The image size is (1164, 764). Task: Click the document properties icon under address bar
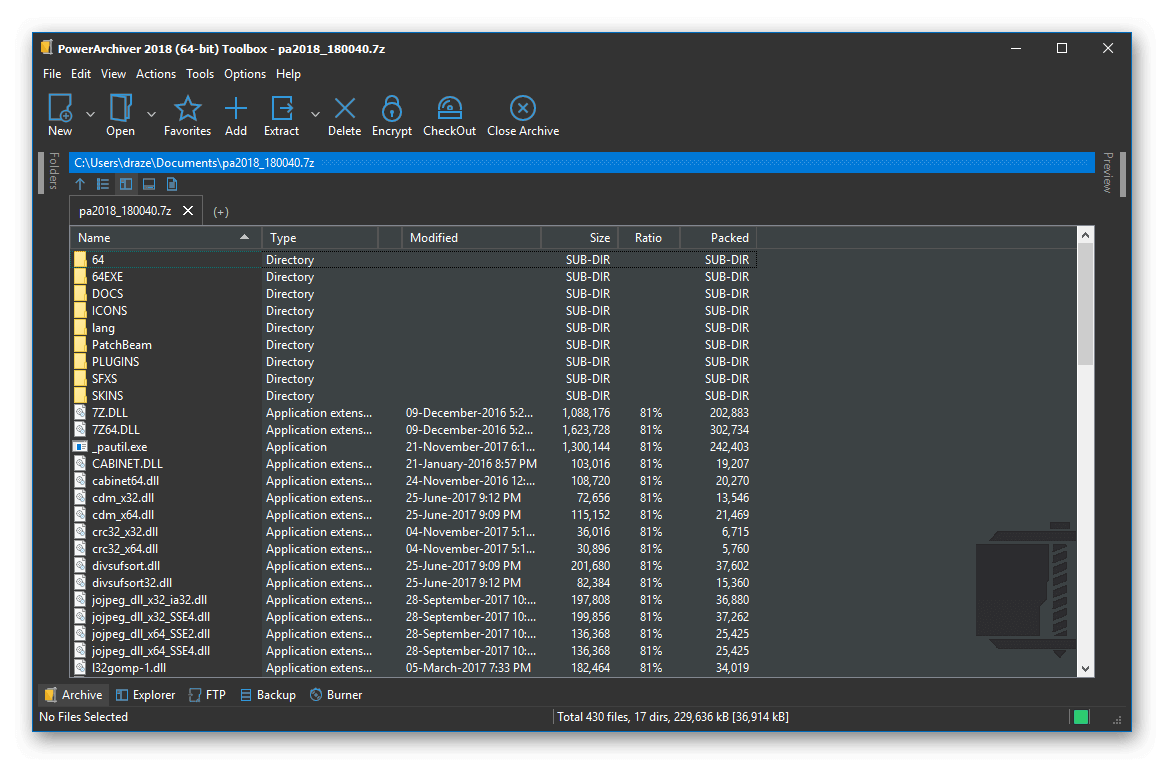(172, 184)
